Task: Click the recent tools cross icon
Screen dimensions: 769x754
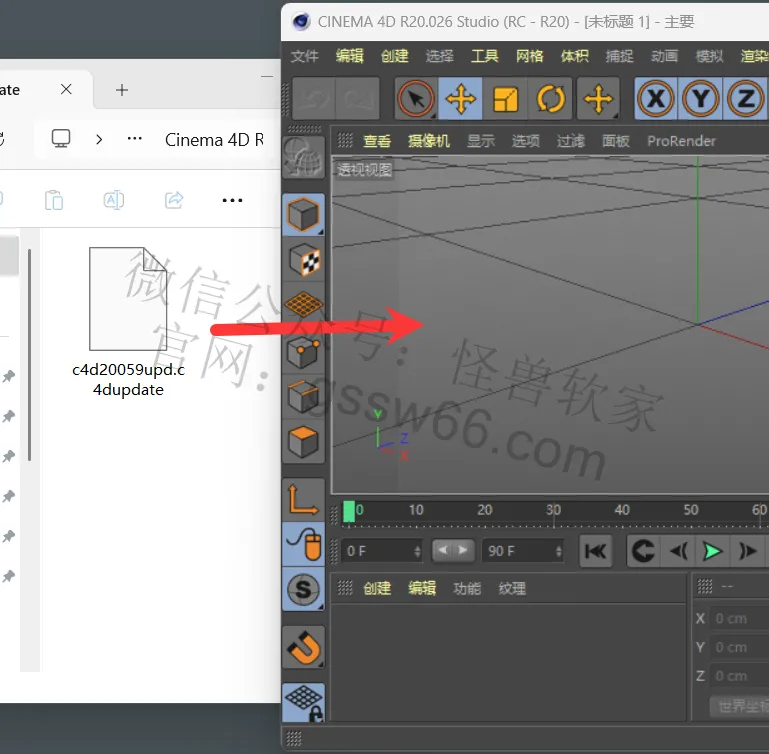Action: 598,99
